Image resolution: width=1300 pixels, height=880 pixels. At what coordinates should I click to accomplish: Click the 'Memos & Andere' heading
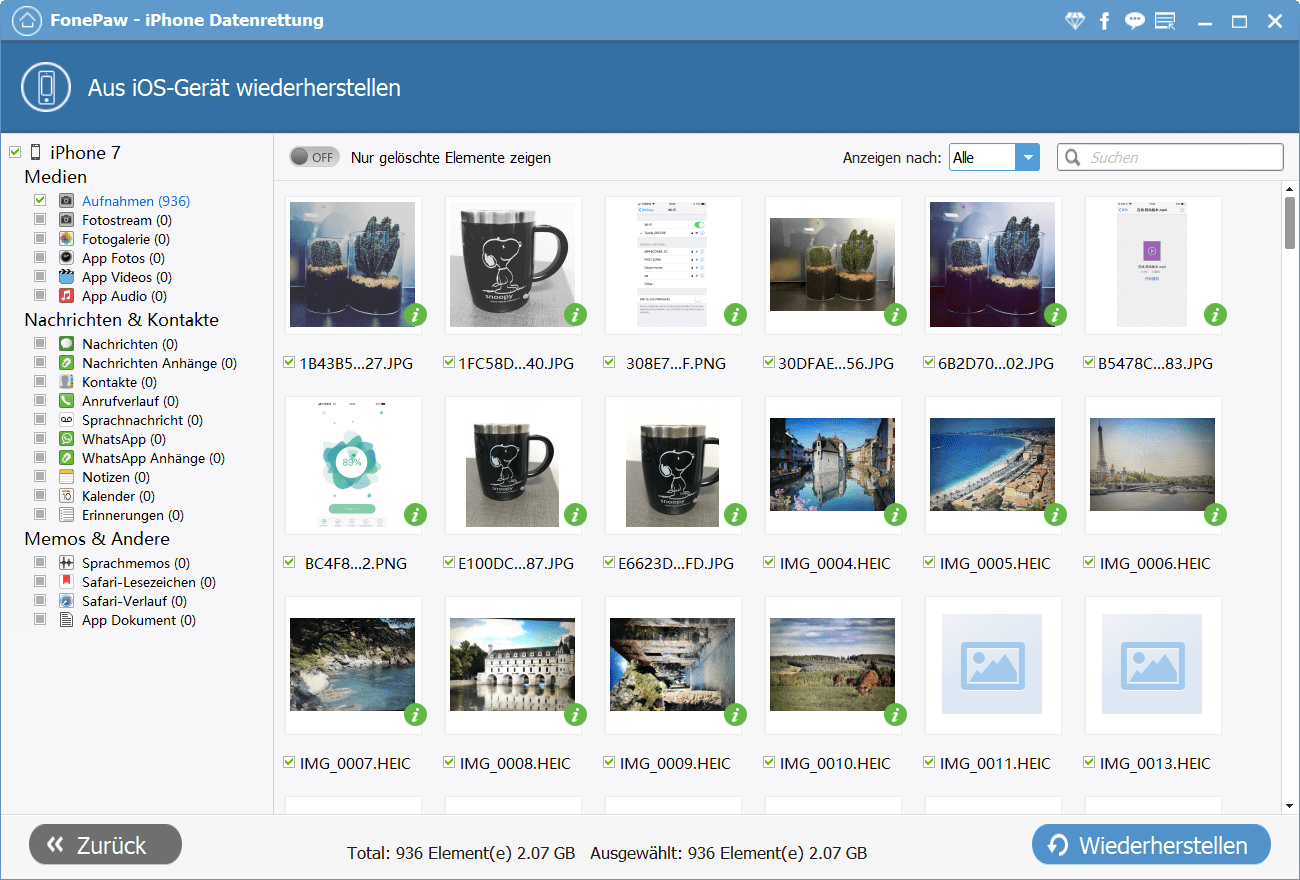(97, 539)
